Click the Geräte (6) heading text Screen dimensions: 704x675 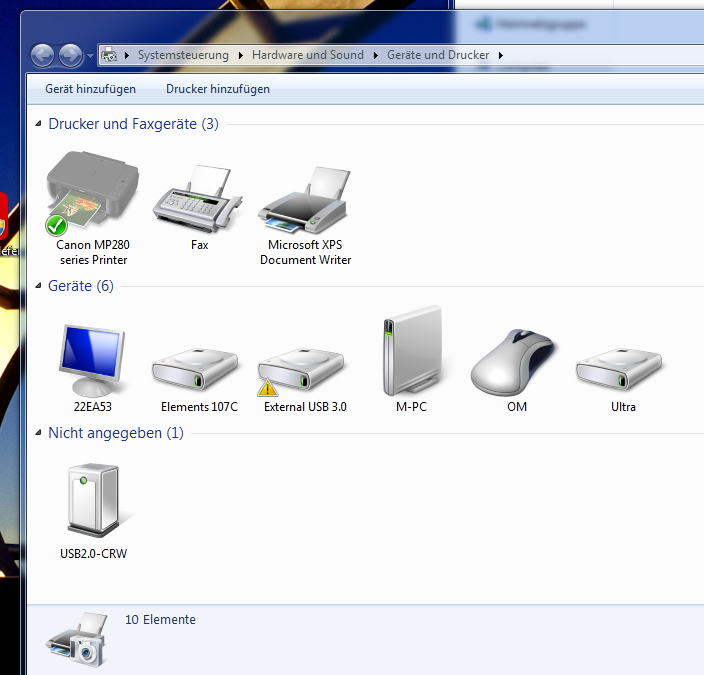click(x=81, y=286)
